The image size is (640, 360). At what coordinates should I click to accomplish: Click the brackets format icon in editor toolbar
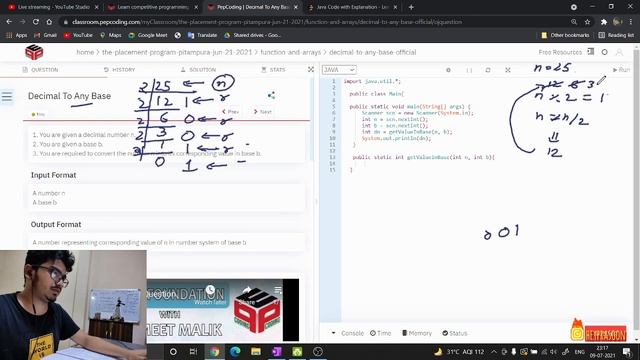point(469,70)
